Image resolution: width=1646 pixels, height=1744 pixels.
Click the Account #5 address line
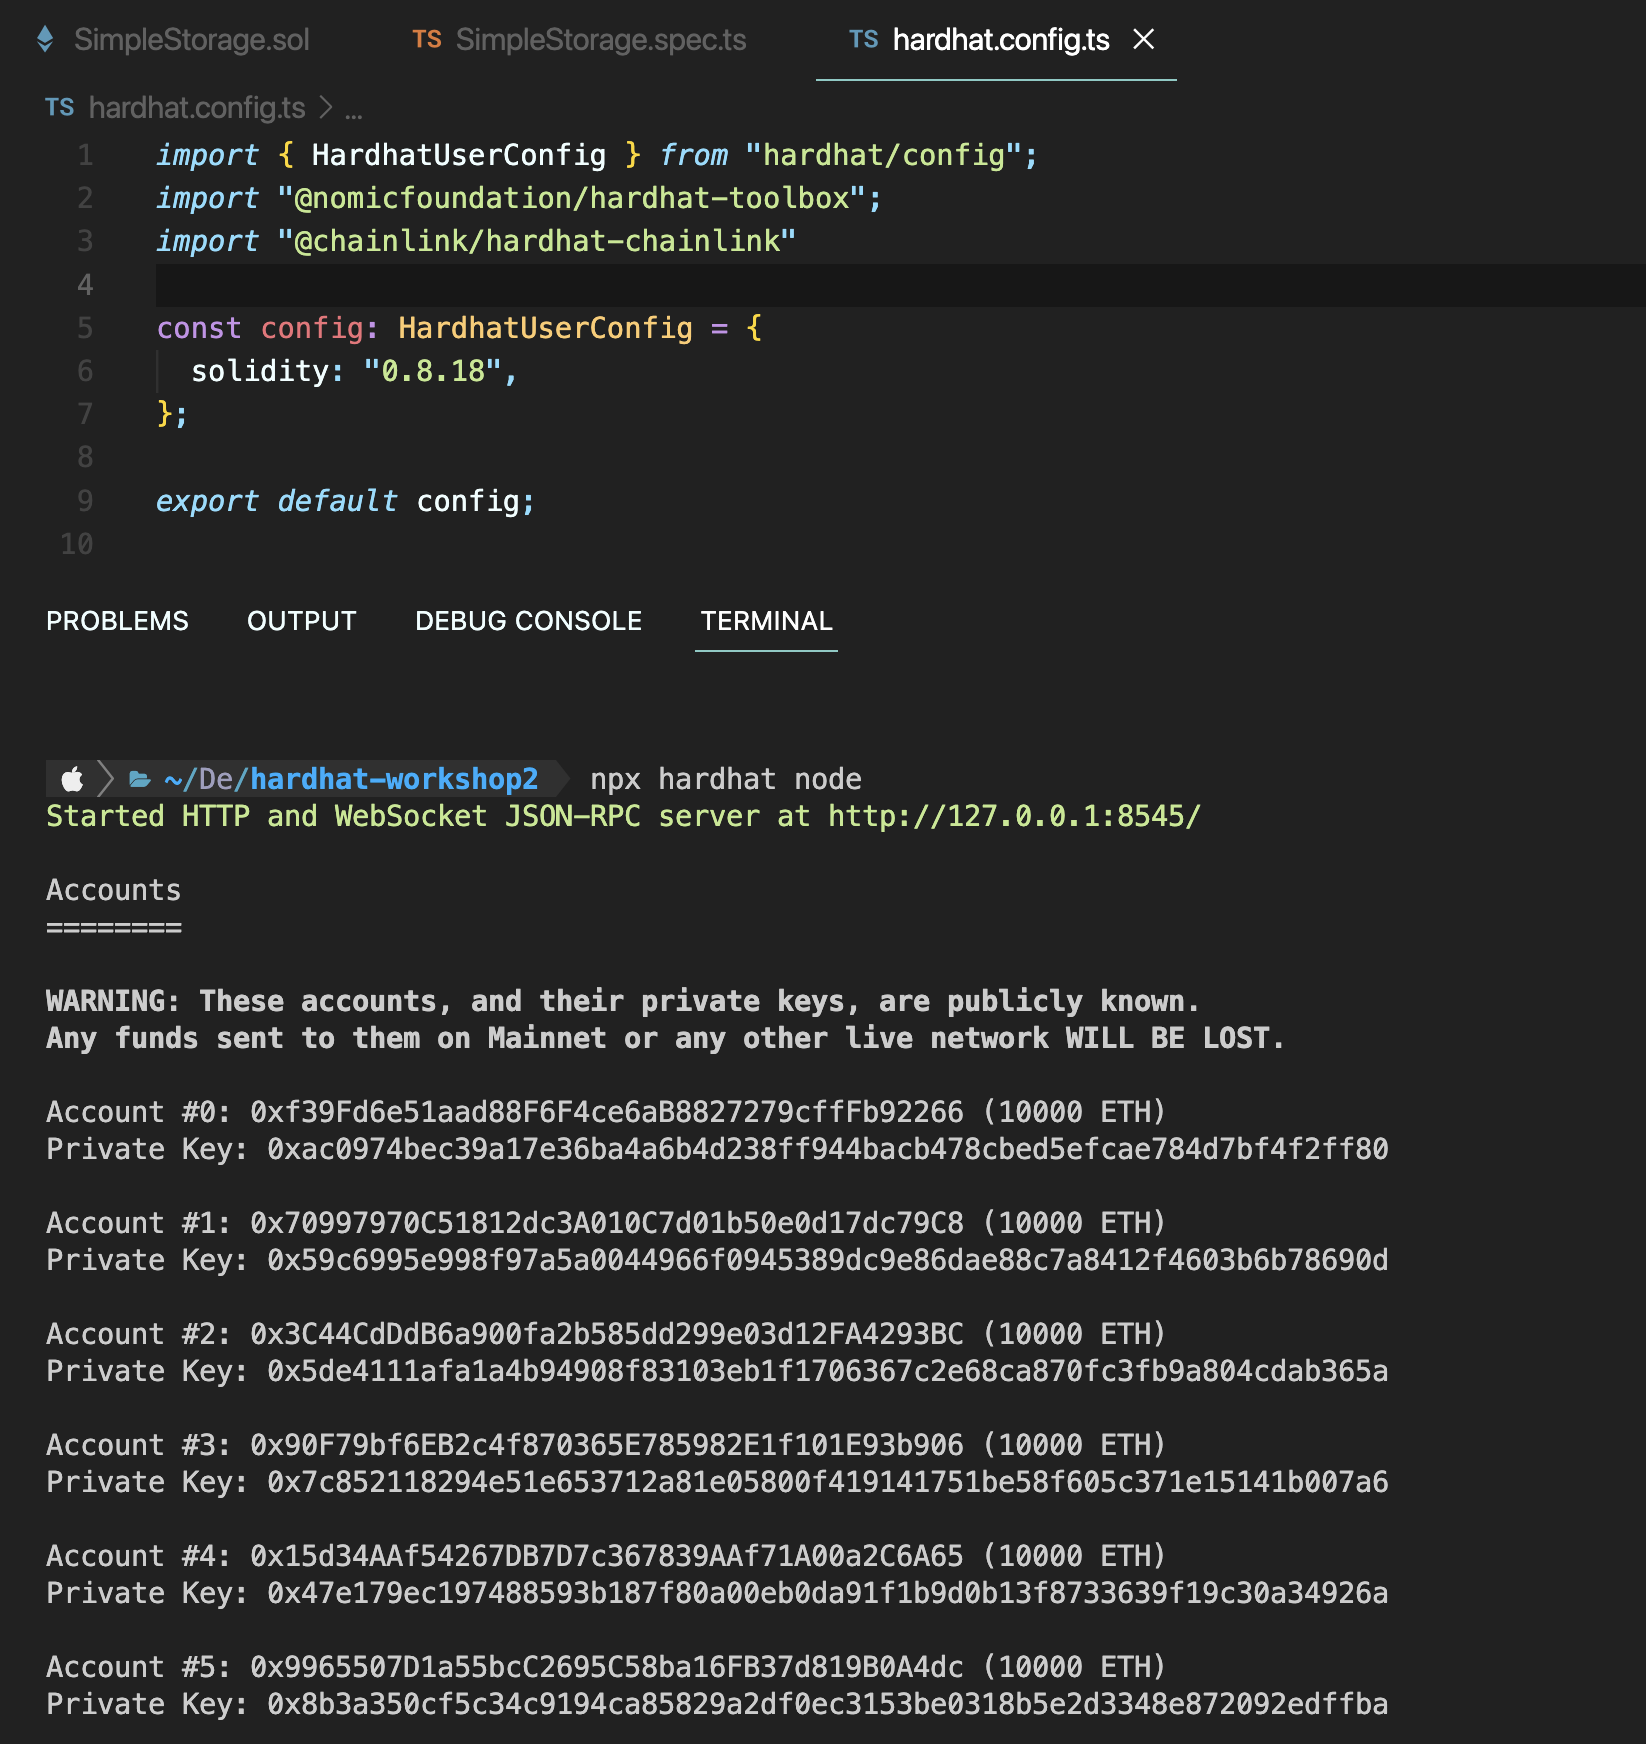point(606,1667)
